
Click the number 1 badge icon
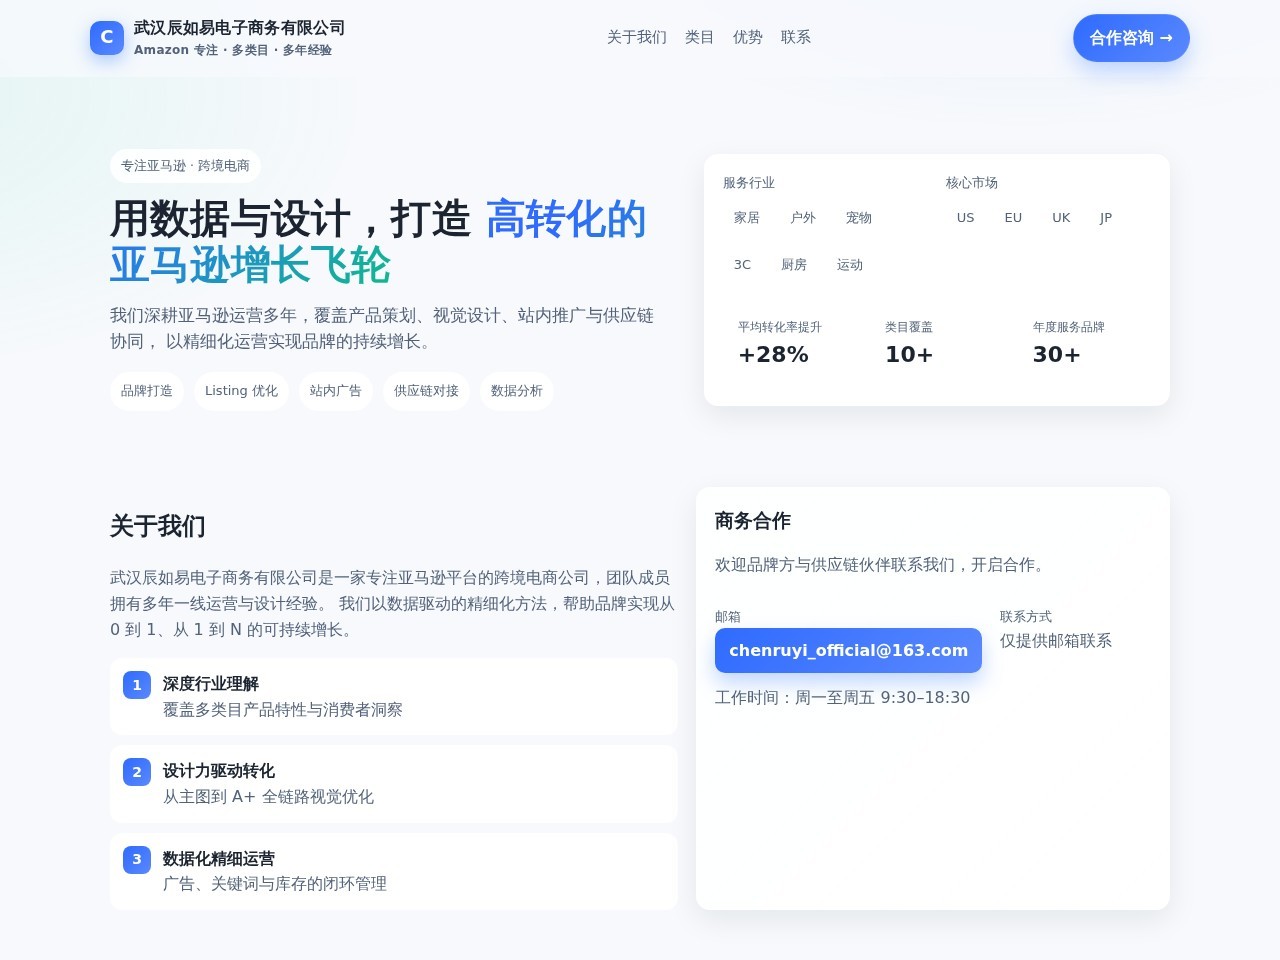[137, 685]
